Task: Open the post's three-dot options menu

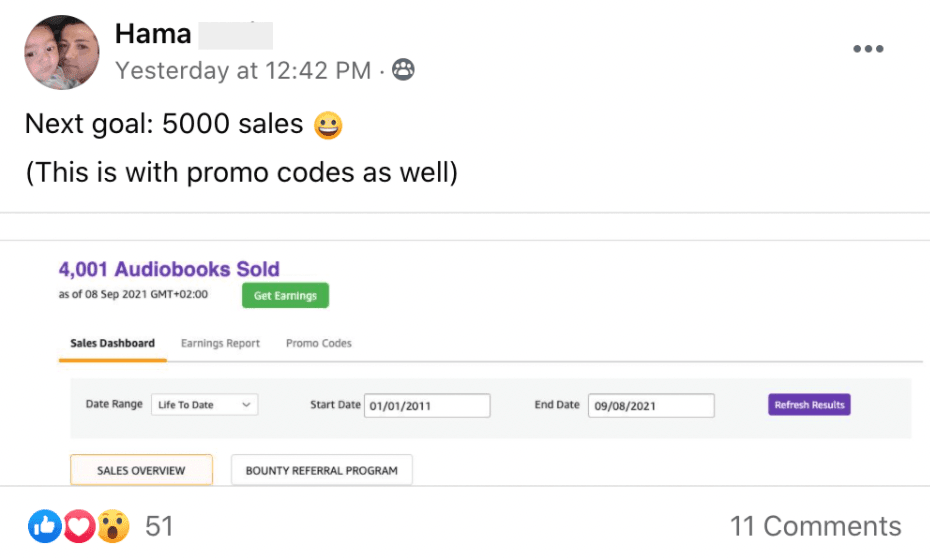Action: tap(867, 49)
